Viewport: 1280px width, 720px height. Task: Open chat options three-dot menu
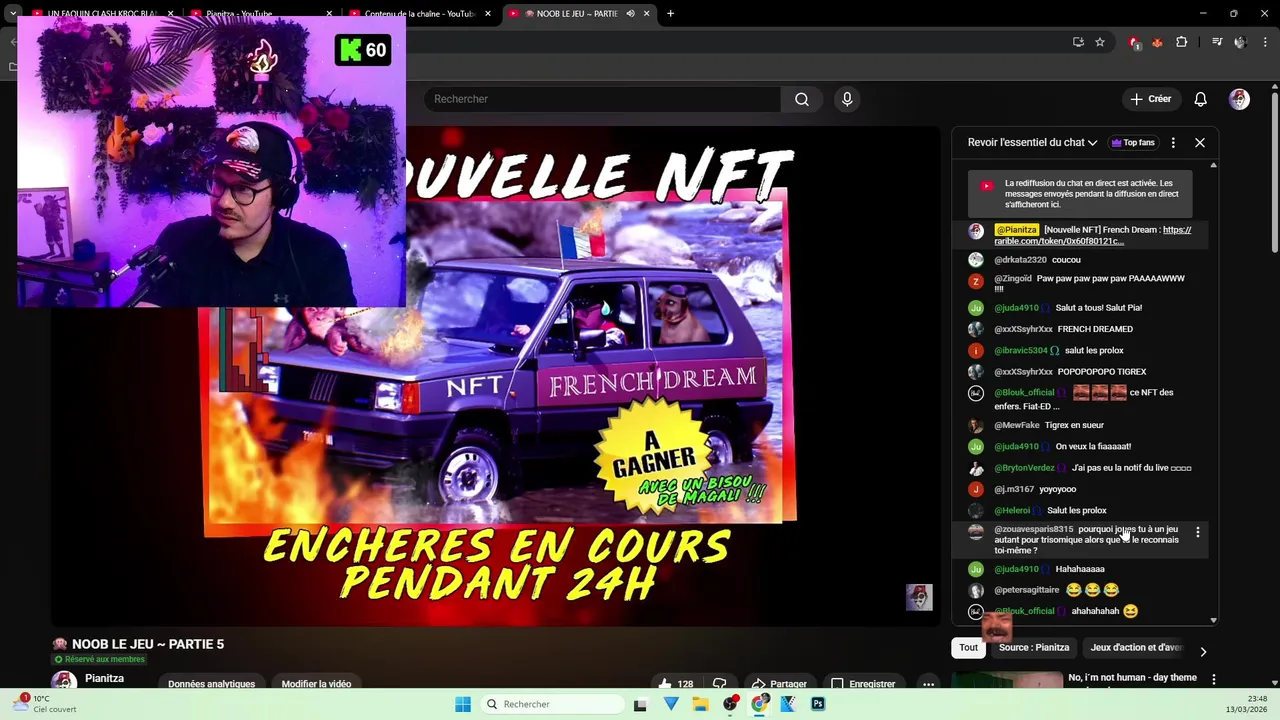click(x=1173, y=143)
